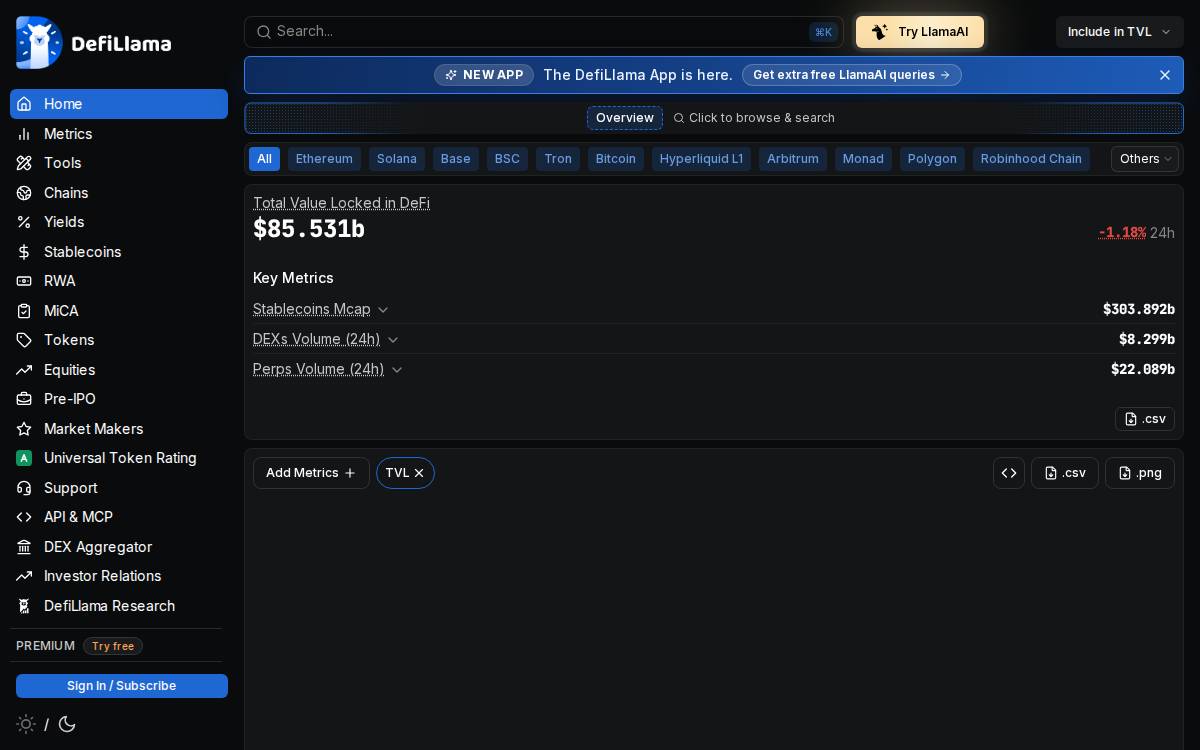This screenshot has height=750, width=1200.
Task: Remove the TVL metric chip
Action: point(419,473)
